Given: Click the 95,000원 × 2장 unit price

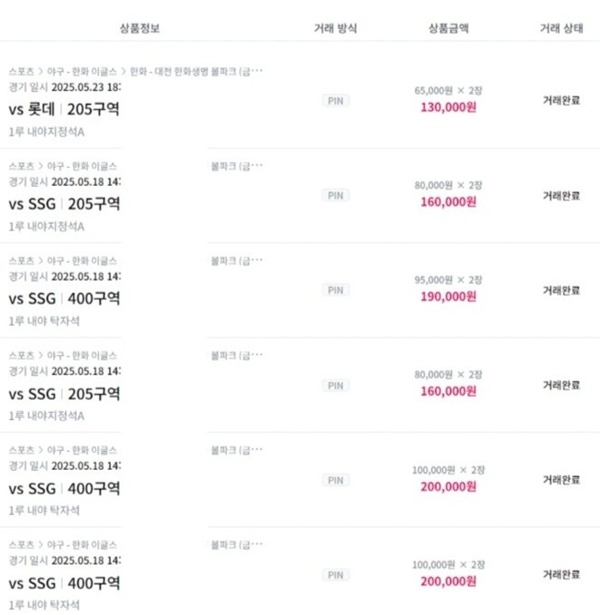Looking at the screenshot, I should coord(448,280).
